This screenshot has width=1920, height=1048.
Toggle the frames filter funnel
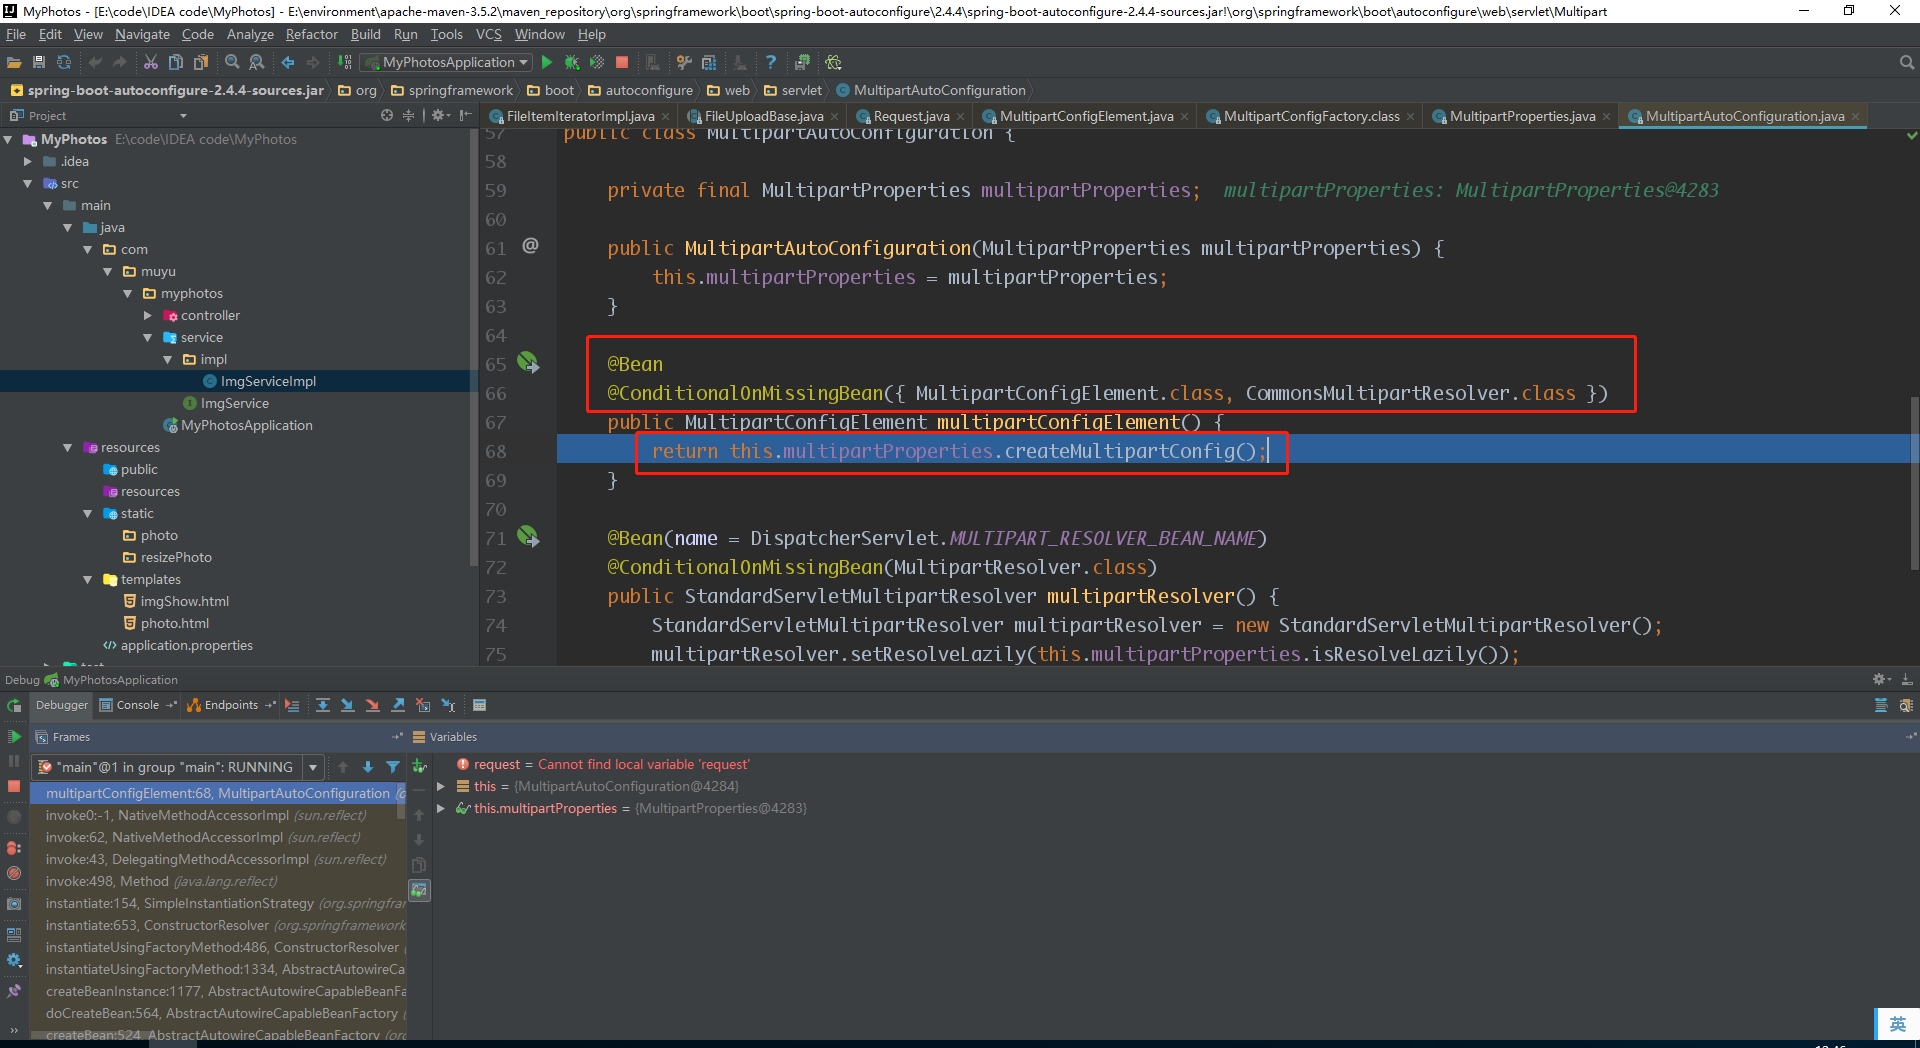point(393,767)
